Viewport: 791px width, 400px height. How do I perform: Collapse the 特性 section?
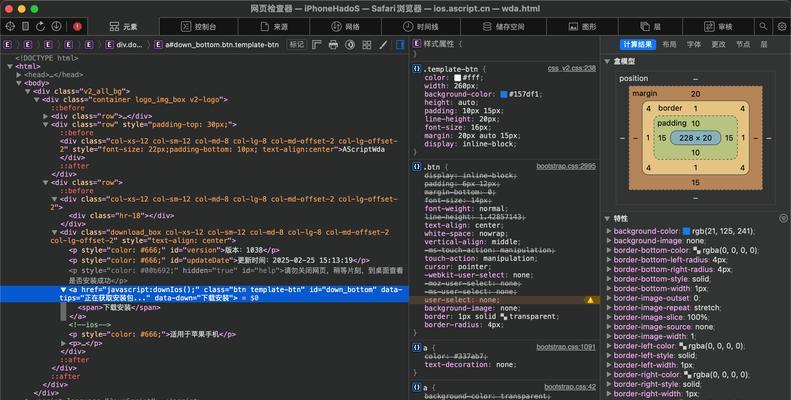tap(607, 218)
